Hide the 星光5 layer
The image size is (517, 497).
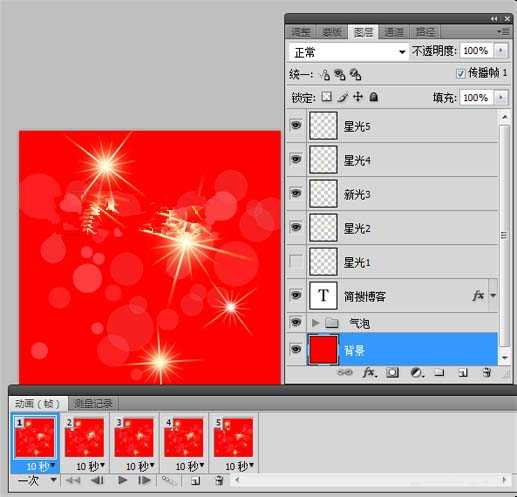(x=296, y=125)
